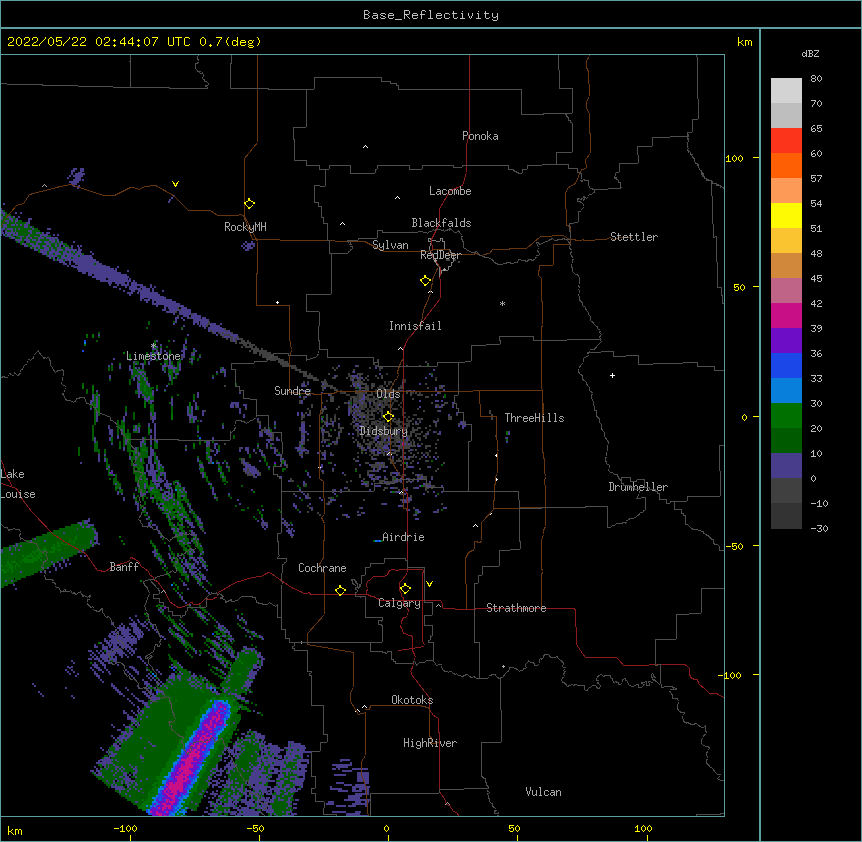This screenshot has width=862, height=842.
Task: Click the blue 36 dBZ legend swatch
Action: [x=786, y=365]
